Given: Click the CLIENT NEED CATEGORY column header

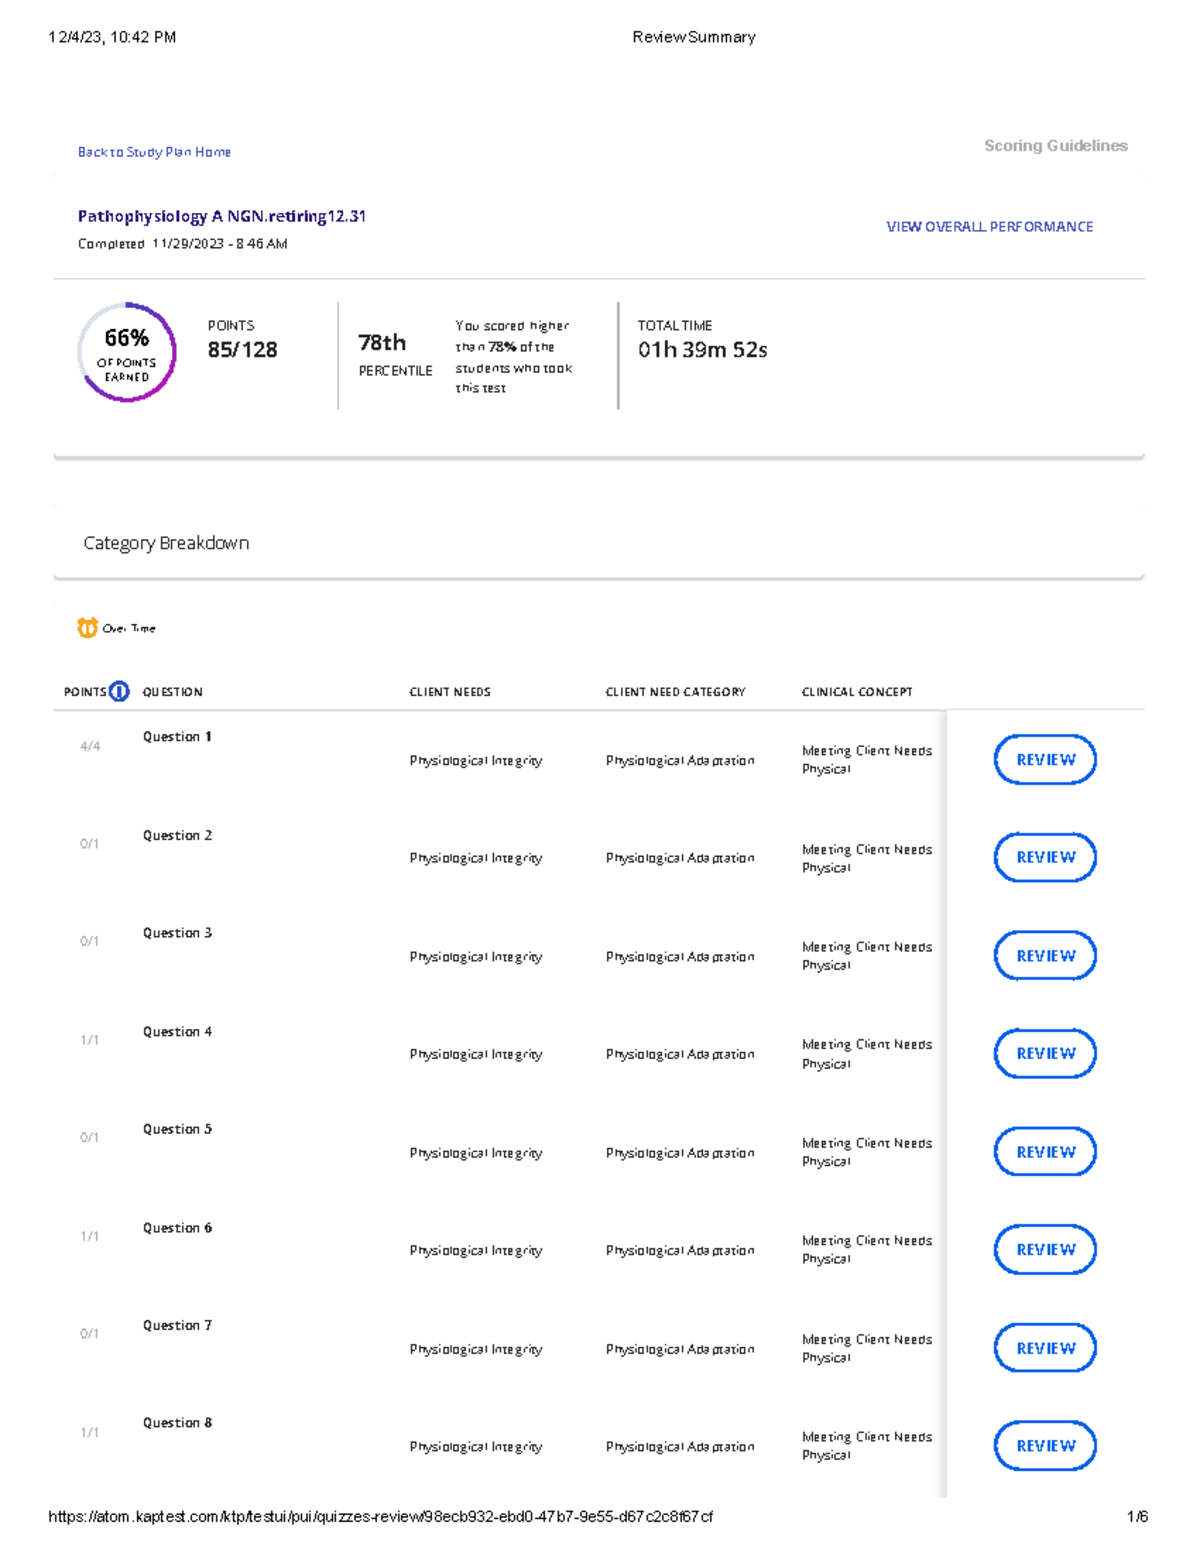Looking at the screenshot, I should tap(676, 692).
